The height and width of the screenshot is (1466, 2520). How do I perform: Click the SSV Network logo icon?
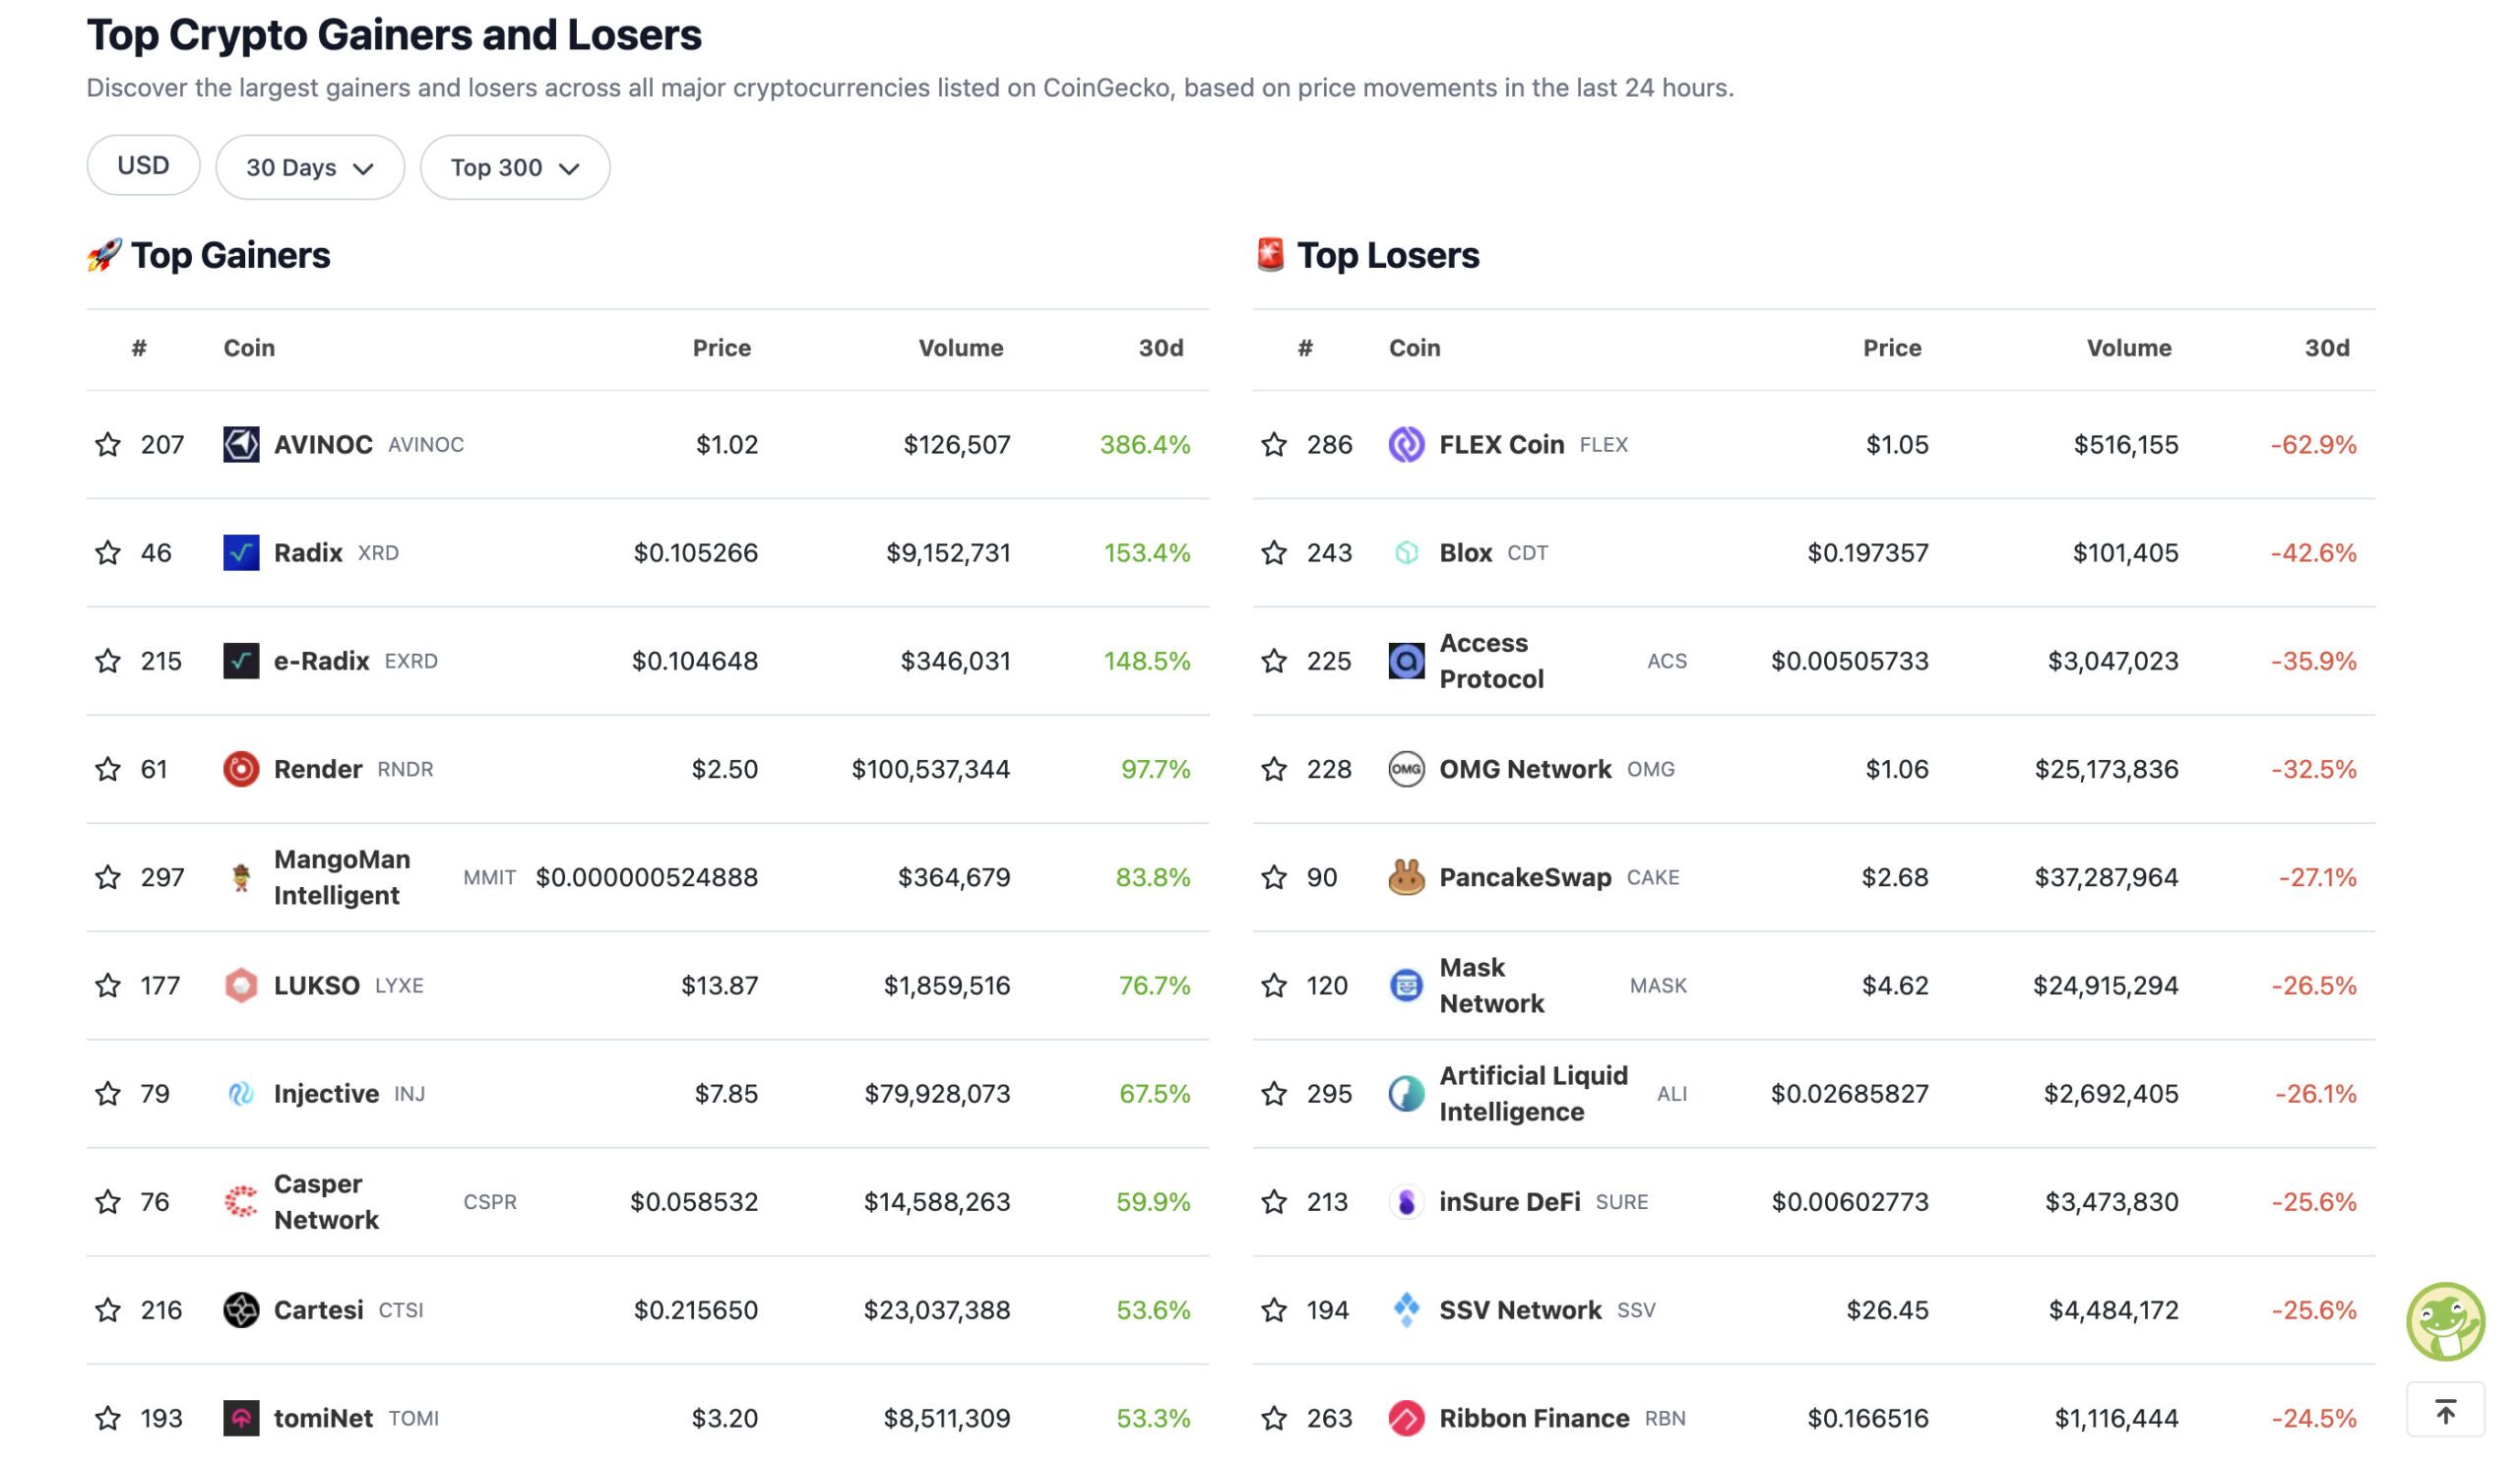click(1406, 1309)
